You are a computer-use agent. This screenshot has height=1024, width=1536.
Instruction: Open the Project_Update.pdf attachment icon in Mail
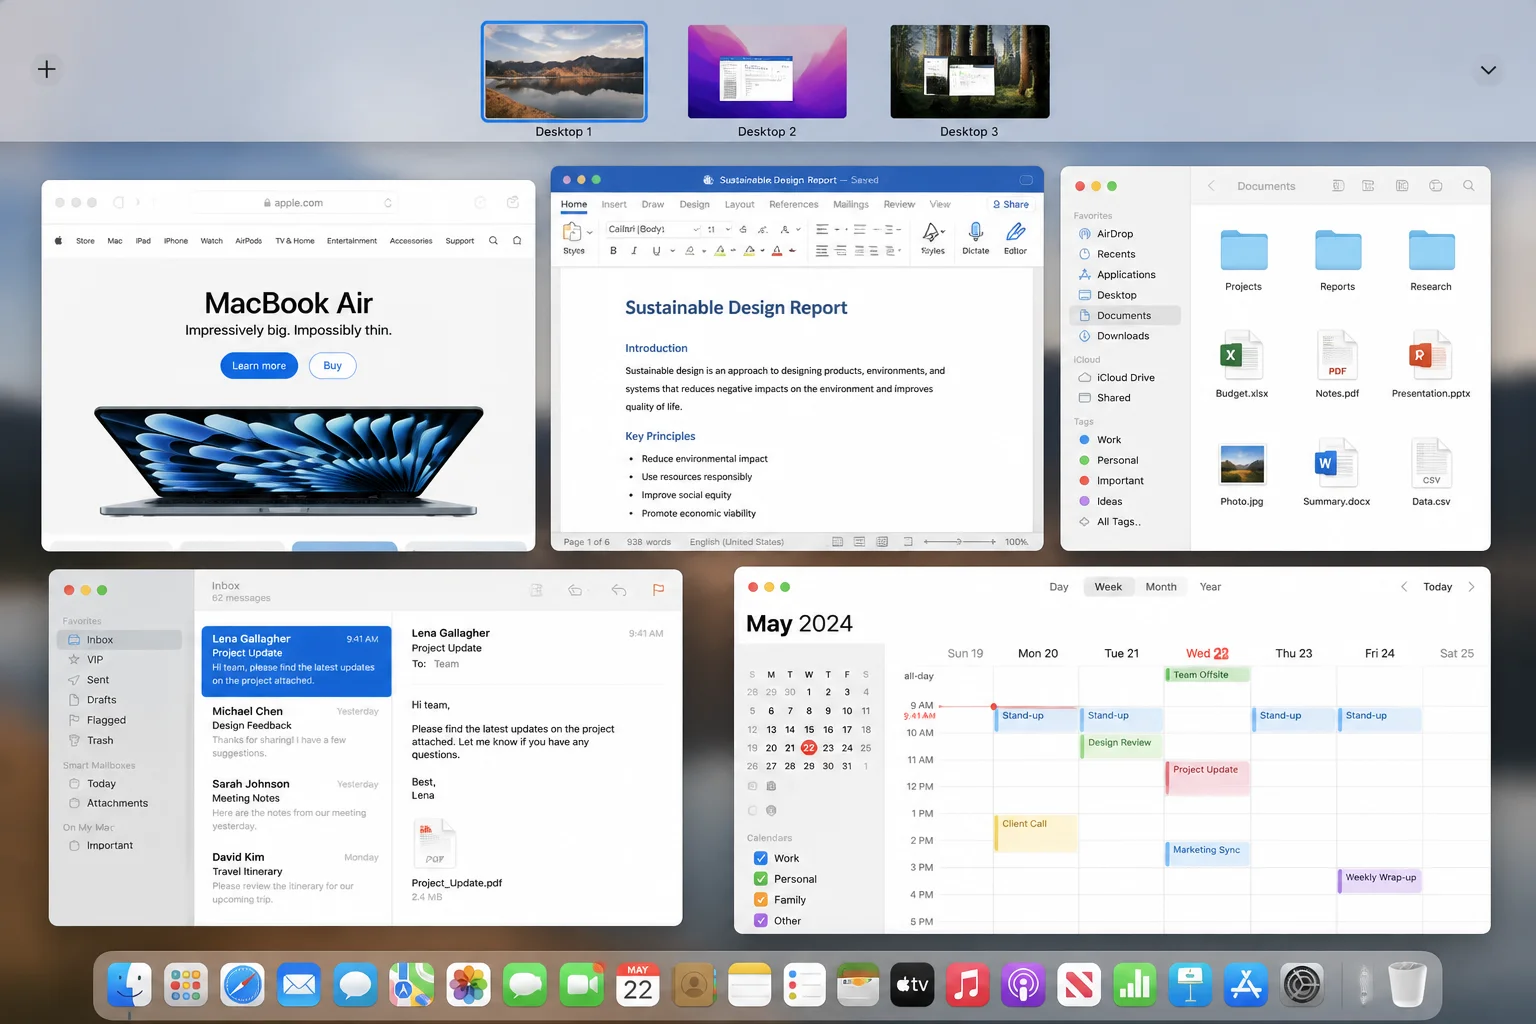tap(434, 844)
